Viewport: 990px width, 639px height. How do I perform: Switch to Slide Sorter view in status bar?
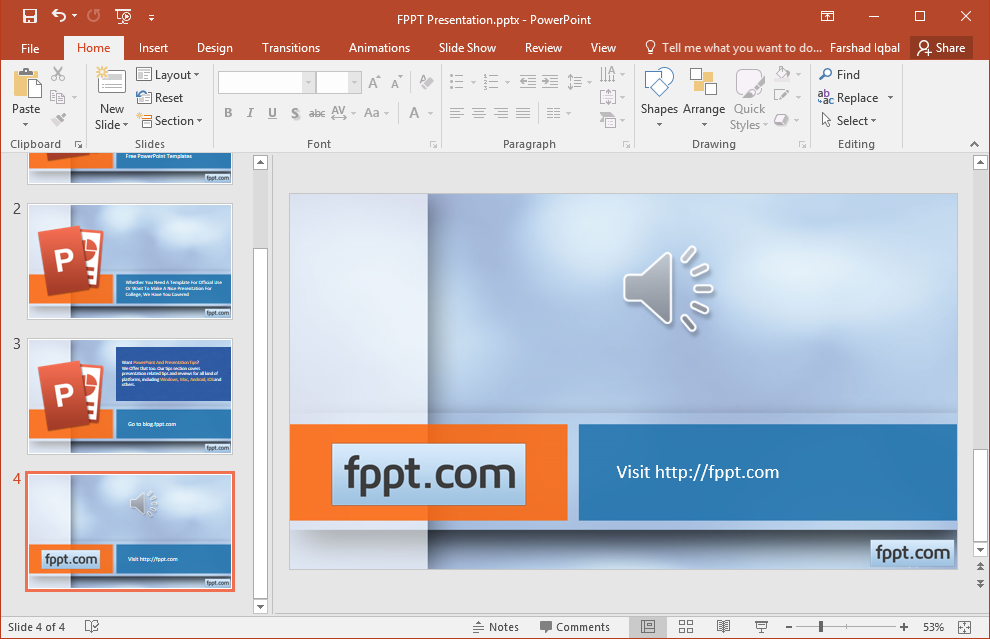(686, 627)
